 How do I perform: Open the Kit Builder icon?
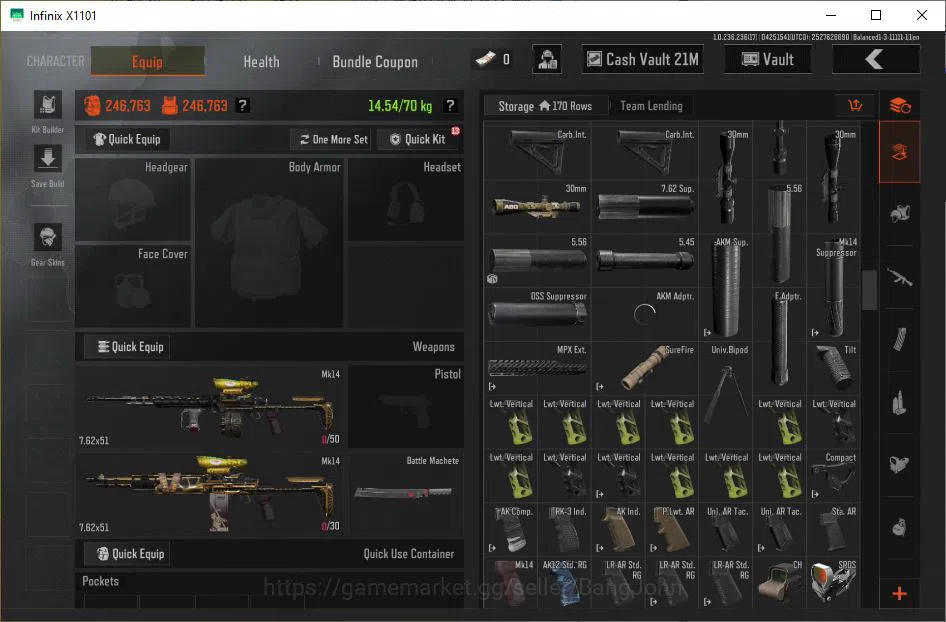pos(48,105)
